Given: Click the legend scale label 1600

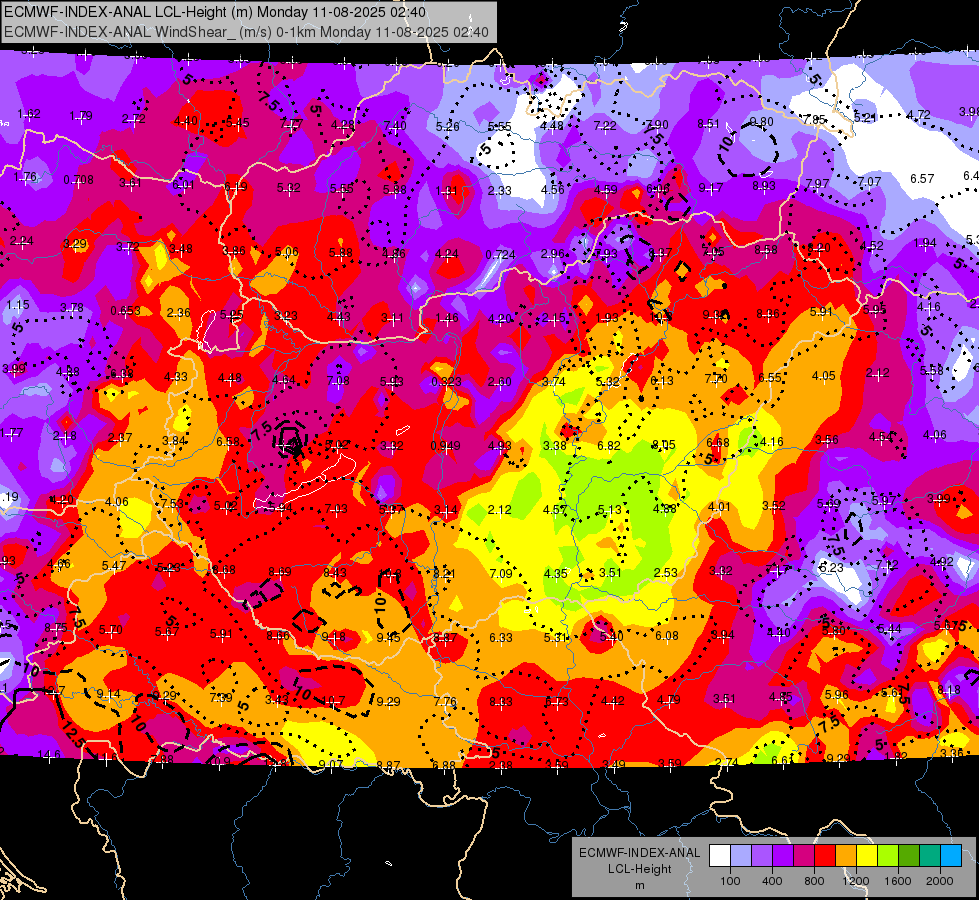Looking at the screenshot, I should (898, 881).
